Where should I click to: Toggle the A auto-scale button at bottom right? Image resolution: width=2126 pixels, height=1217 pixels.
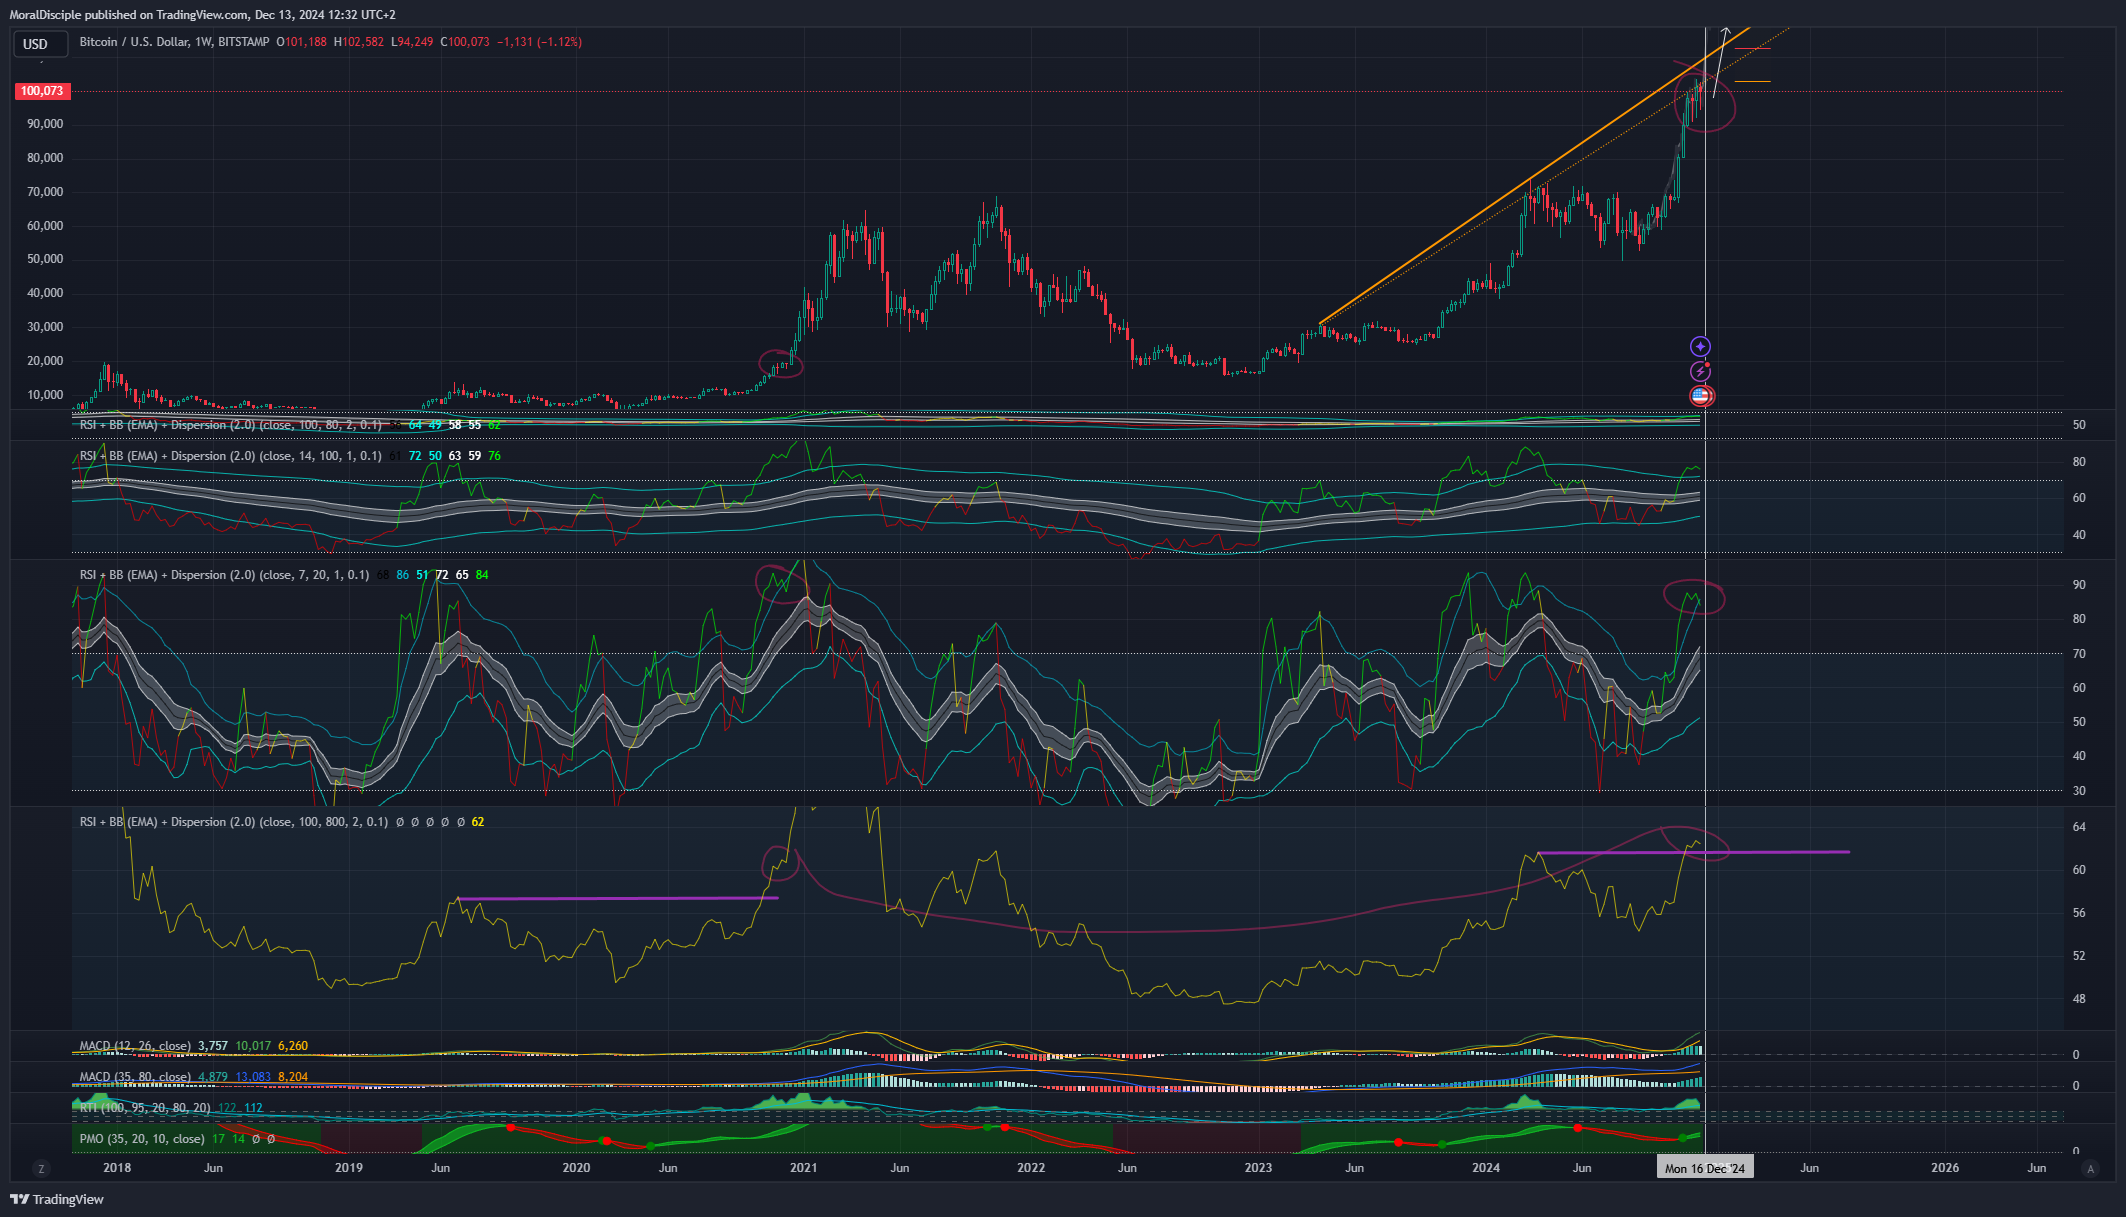pos(2090,1168)
